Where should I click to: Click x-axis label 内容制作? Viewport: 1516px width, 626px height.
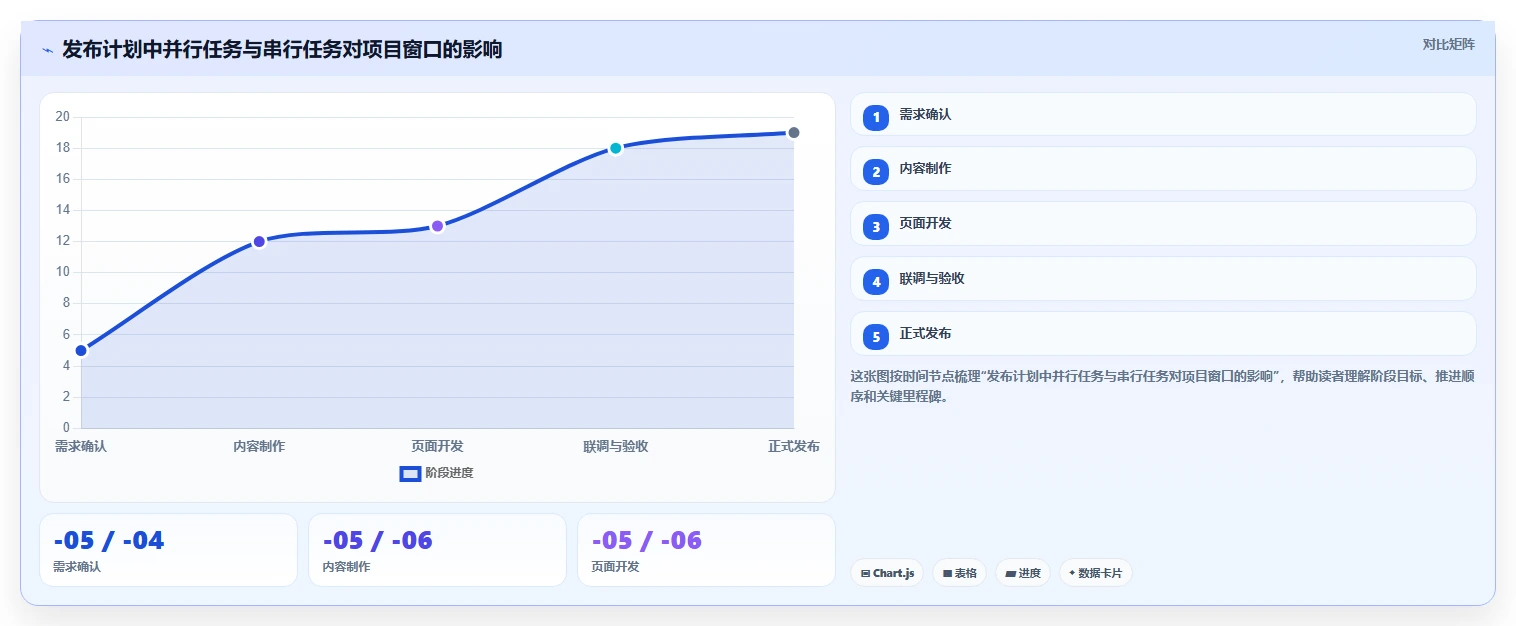pyautogui.click(x=259, y=446)
